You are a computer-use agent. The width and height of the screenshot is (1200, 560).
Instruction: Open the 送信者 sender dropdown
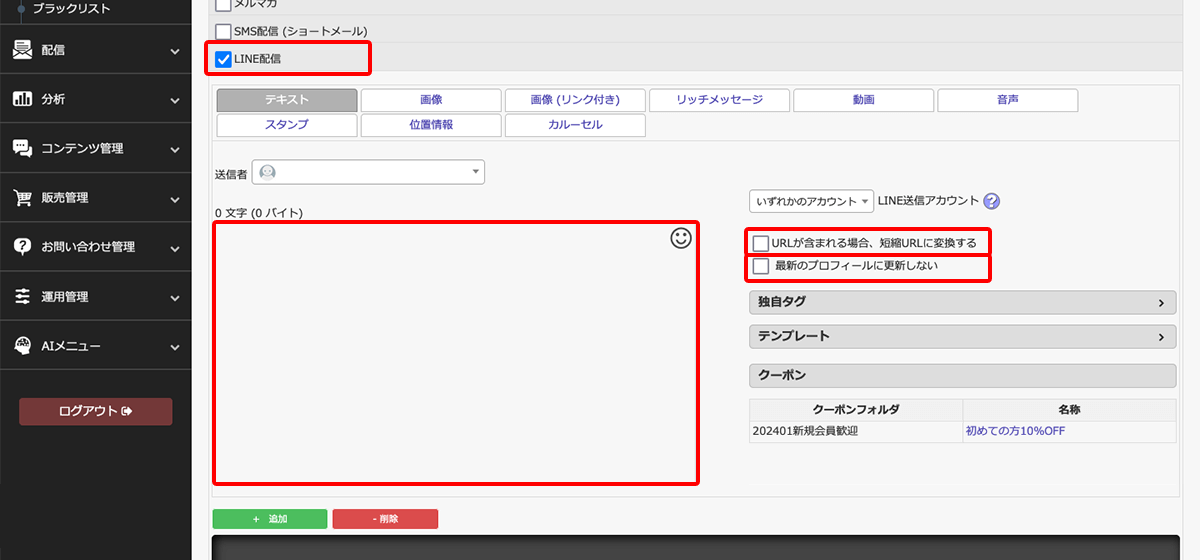[368, 172]
